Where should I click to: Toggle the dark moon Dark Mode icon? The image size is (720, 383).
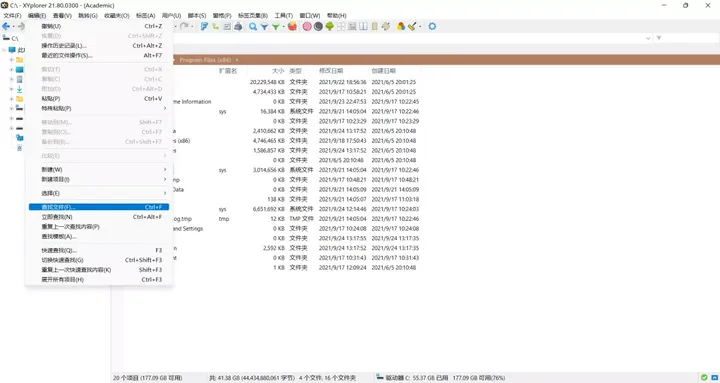[x=318, y=27]
